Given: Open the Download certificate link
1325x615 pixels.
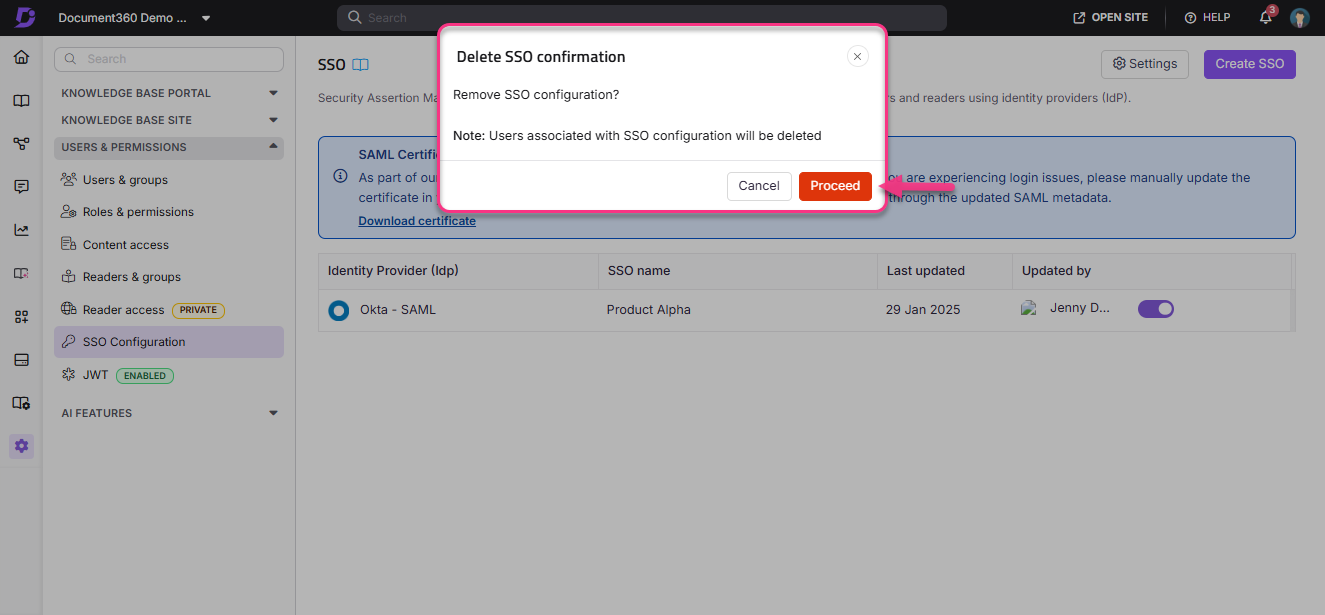Looking at the screenshot, I should (417, 220).
